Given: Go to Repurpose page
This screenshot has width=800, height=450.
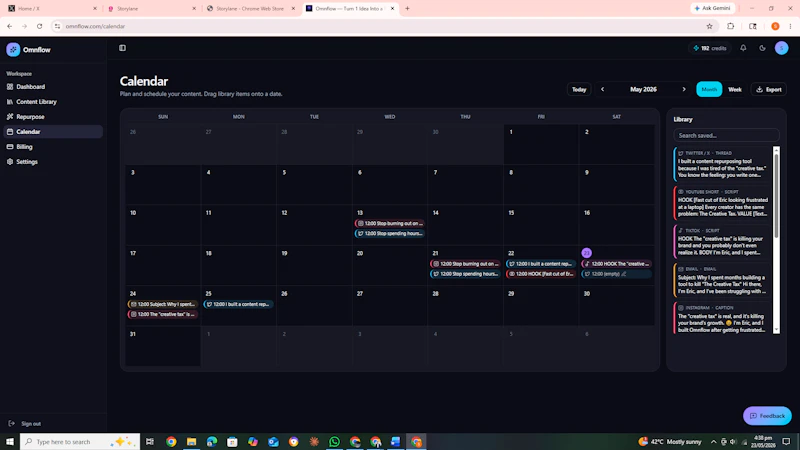Looking at the screenshot, I should (x=53, y=117).
